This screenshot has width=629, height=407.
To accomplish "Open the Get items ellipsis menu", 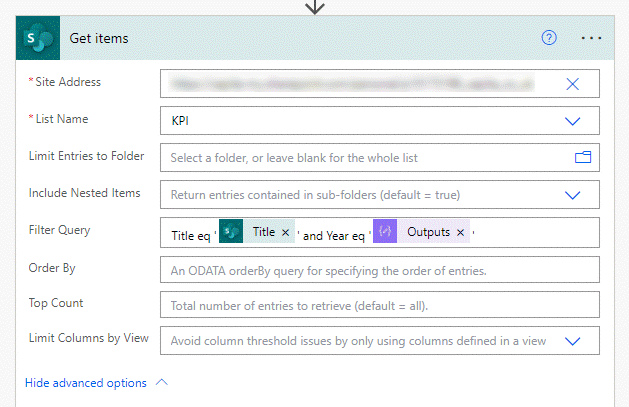I will pyautogui.click(x=591, y=38).
